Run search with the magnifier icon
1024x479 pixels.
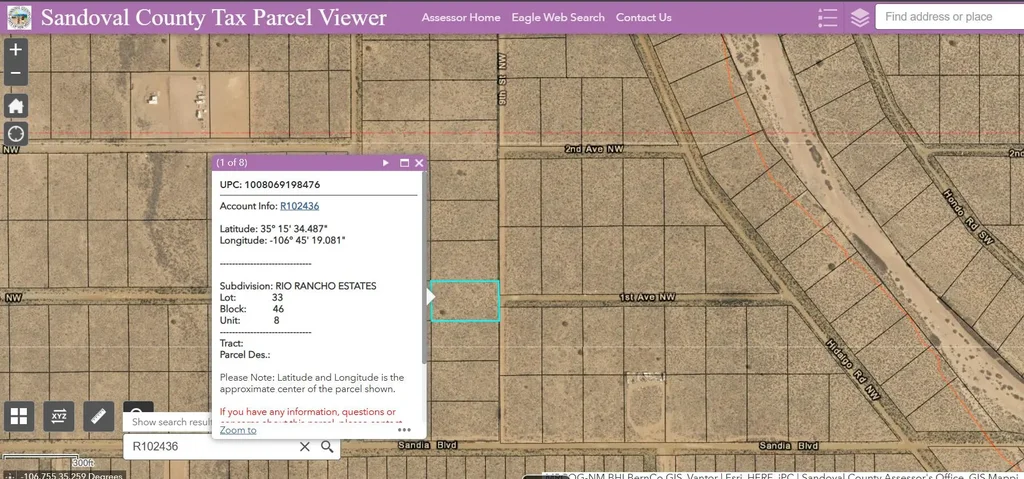[327, 447]
